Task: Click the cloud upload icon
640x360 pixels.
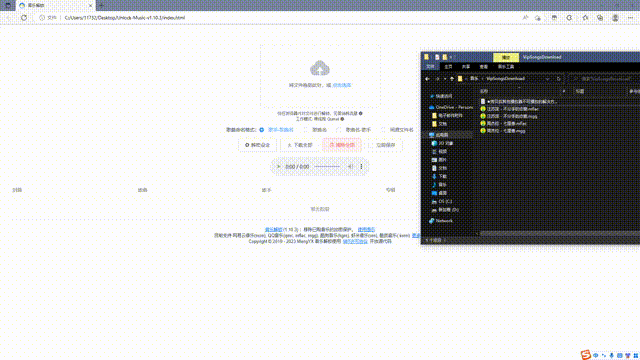Action: (320, 68)
